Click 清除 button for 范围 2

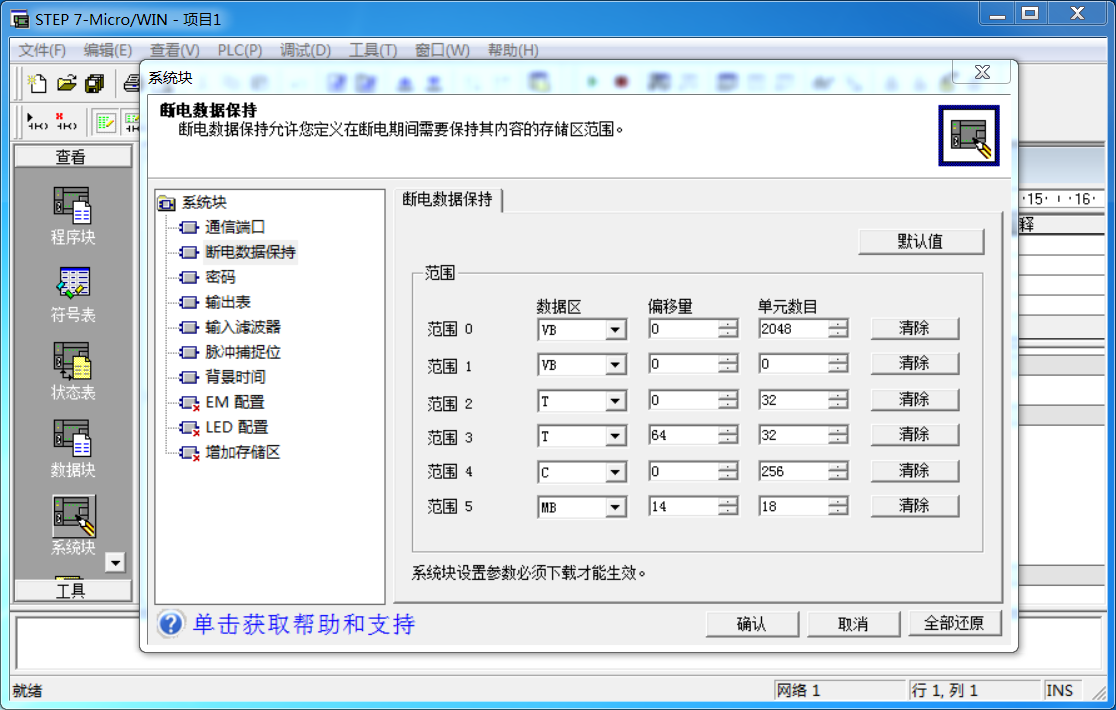915,400
